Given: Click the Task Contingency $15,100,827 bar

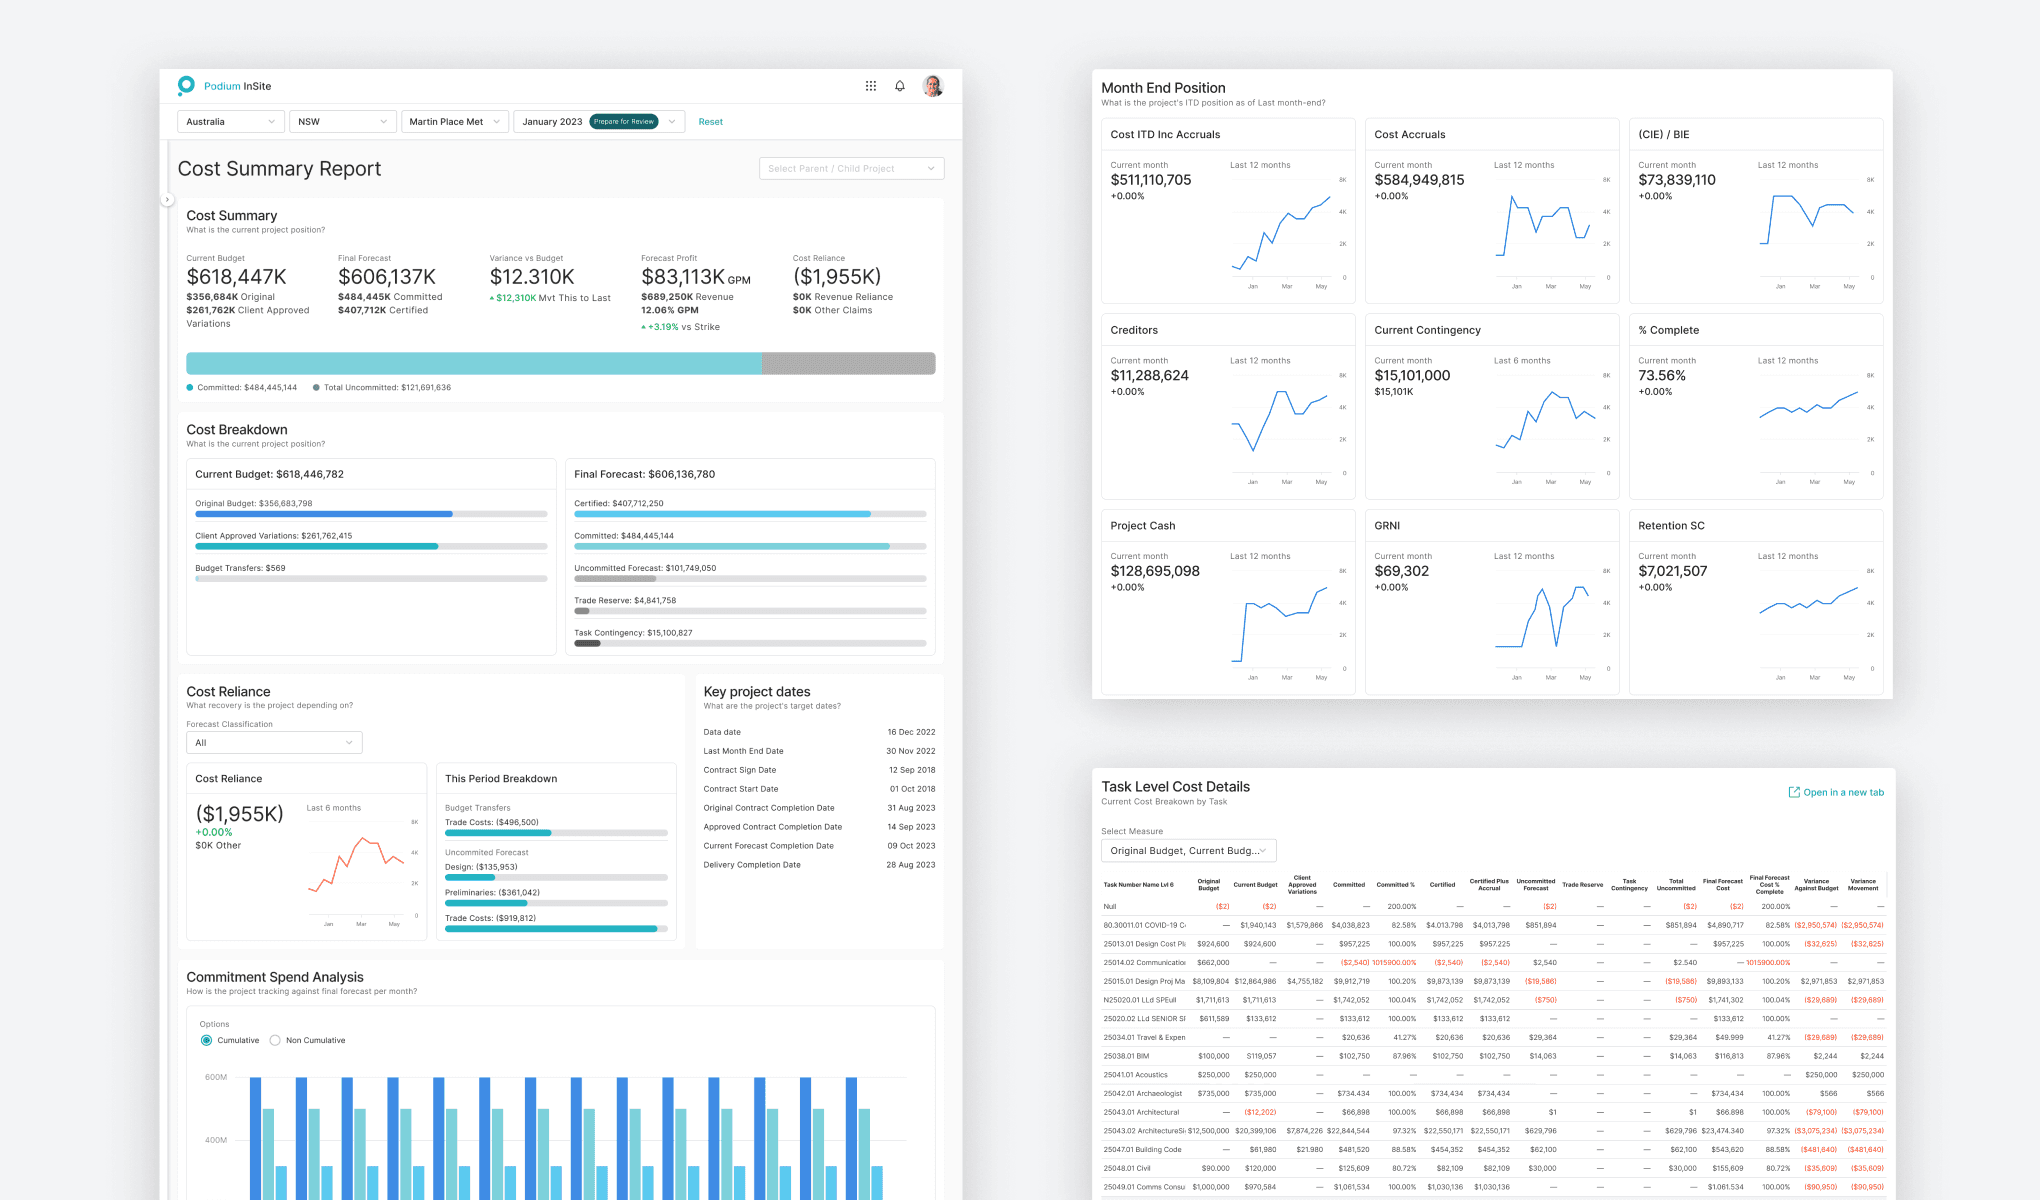Looking at the screenshot, I should click(750, 644).
